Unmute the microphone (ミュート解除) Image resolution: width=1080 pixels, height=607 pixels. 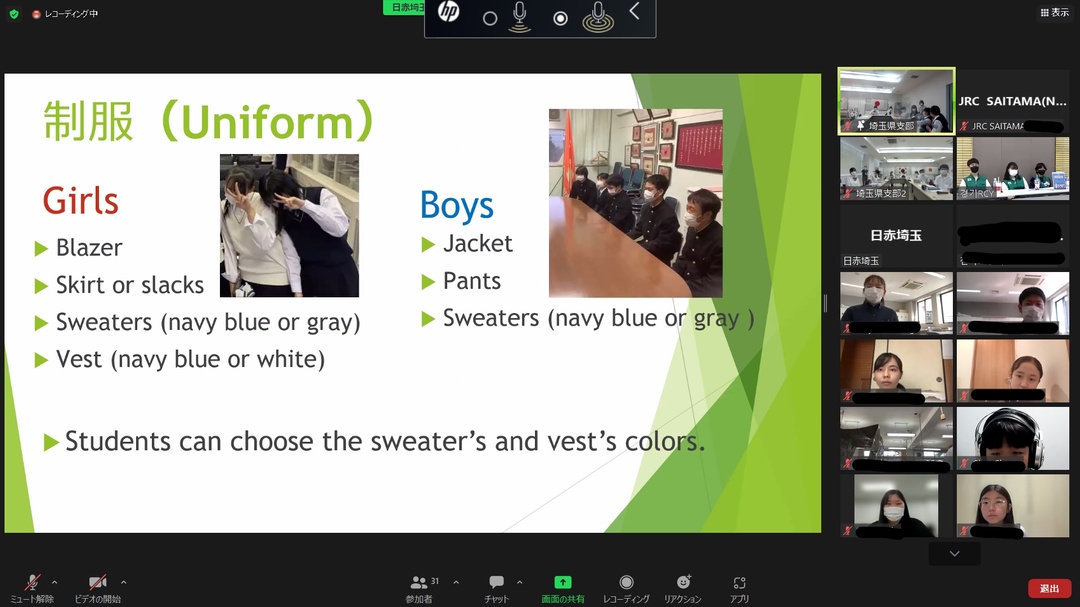[x=32, y=587]
